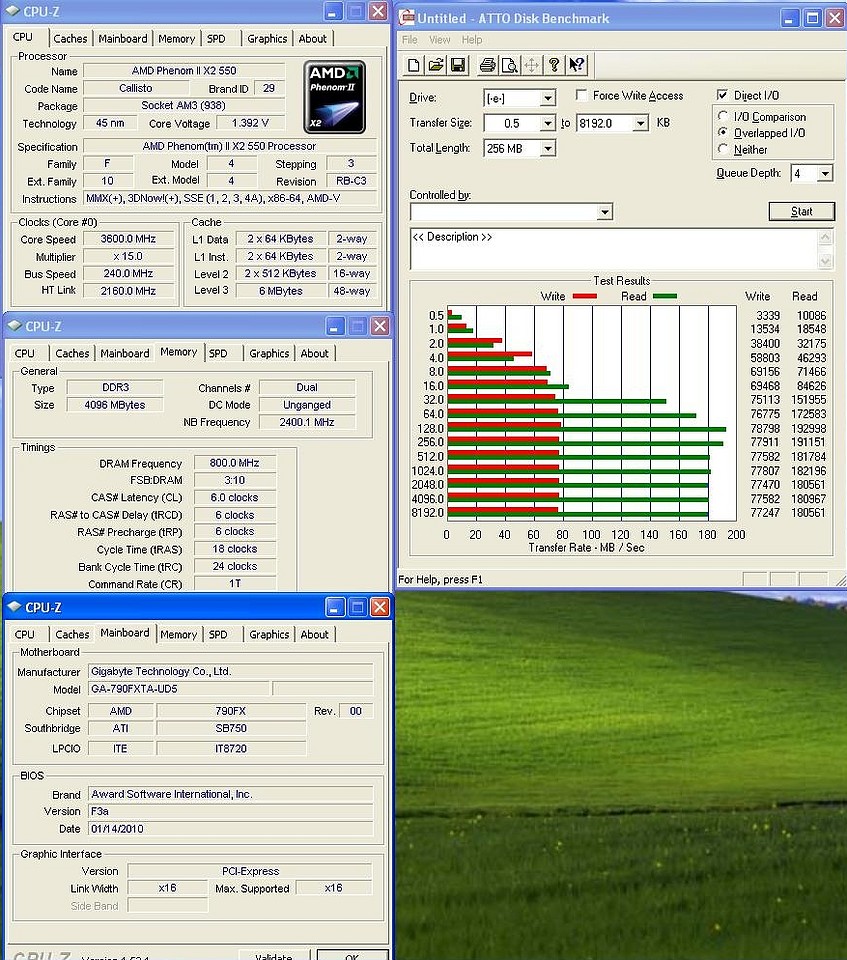The image size is (847, 960).
Task: Open SPD tab in CPU-Z Processor window
Action: pyautogui.click(x=216, y=39)
